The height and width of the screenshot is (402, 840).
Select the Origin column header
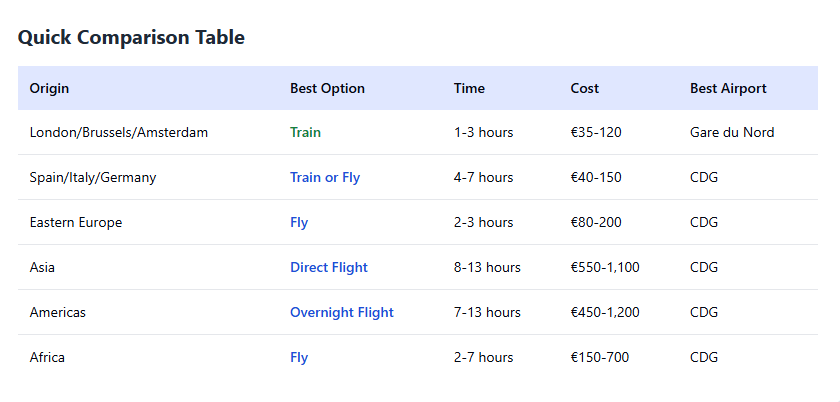(x=49, y=88)
